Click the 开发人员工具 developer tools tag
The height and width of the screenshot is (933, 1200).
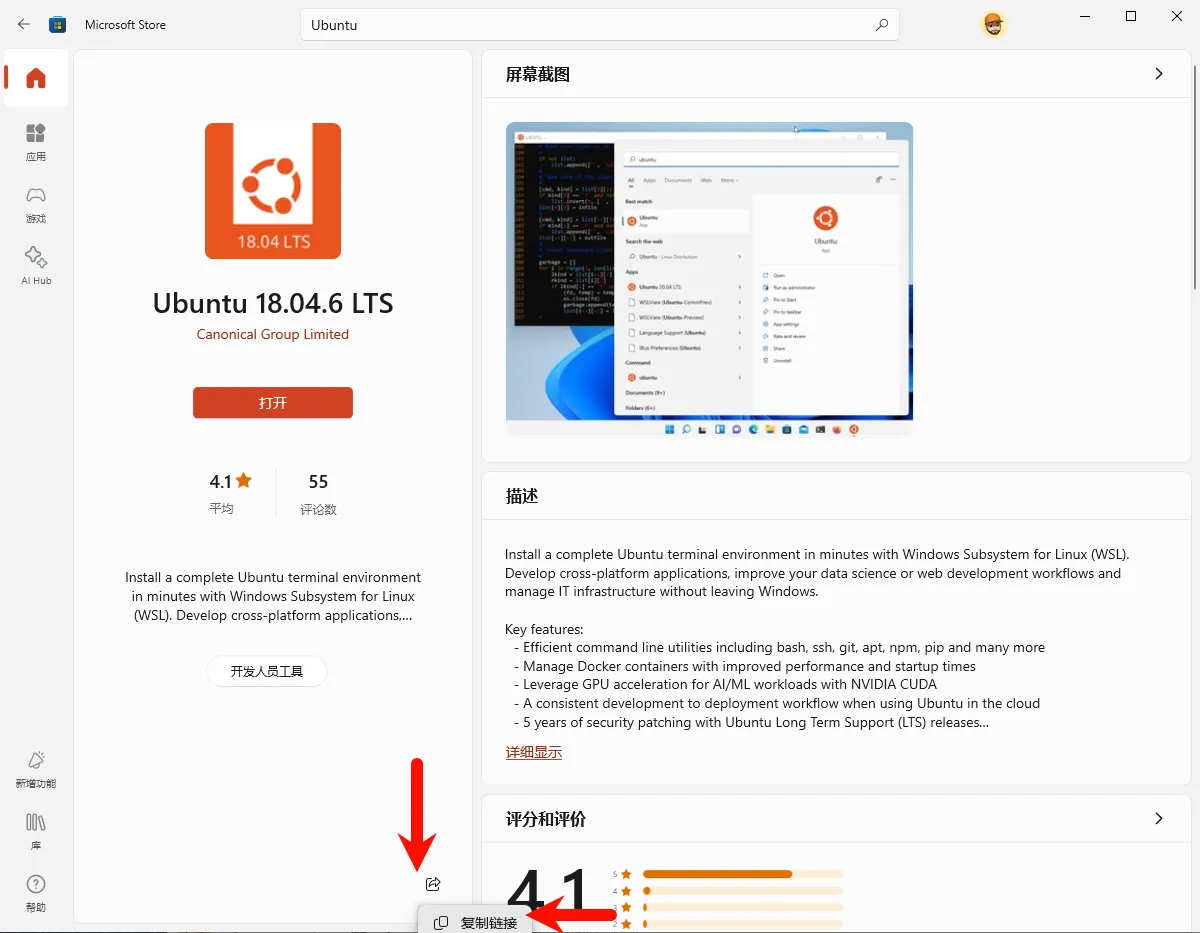(x=267, y=671)
